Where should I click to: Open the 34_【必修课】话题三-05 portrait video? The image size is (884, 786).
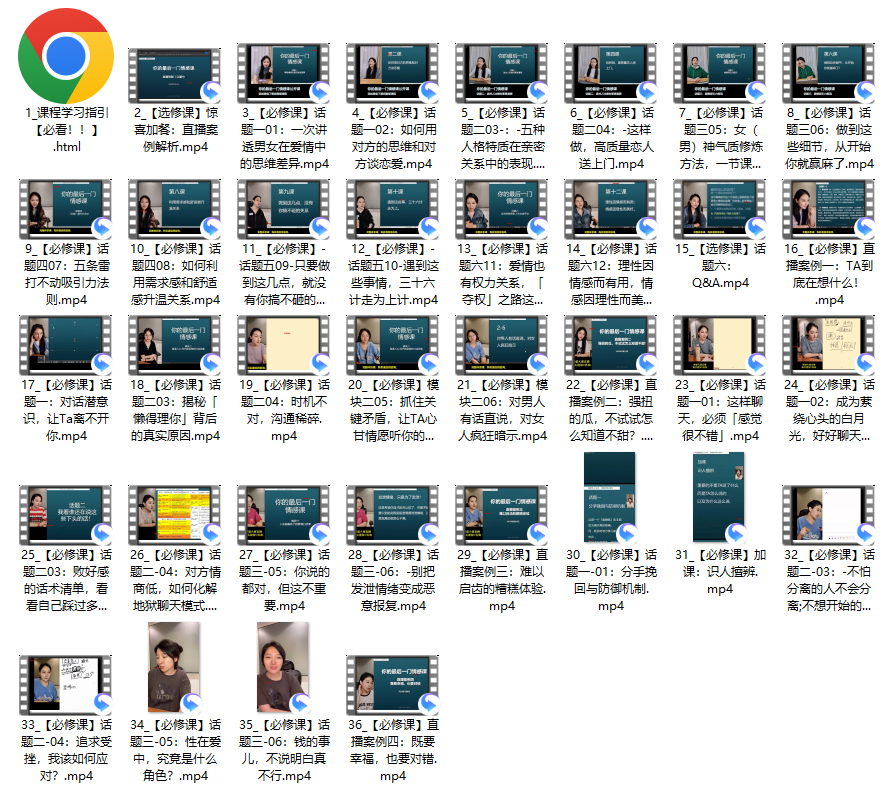coord(175,668)
